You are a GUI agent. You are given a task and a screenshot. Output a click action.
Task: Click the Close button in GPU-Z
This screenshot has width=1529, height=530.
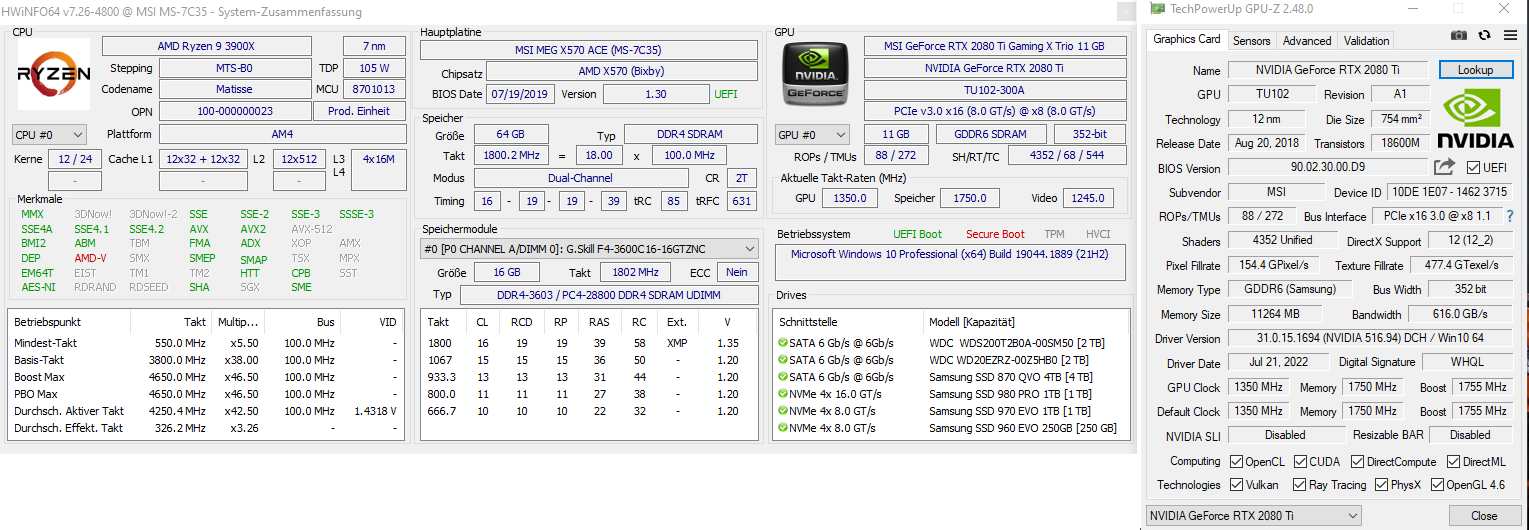tap(1484, 516)
